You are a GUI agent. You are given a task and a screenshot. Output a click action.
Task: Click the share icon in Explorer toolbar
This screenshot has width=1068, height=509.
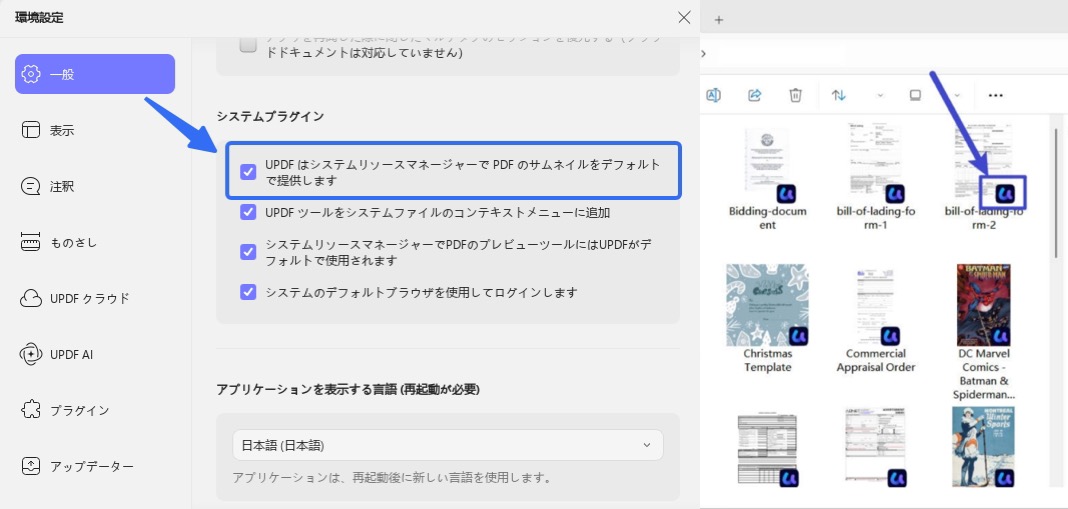[x=755, y=95]
